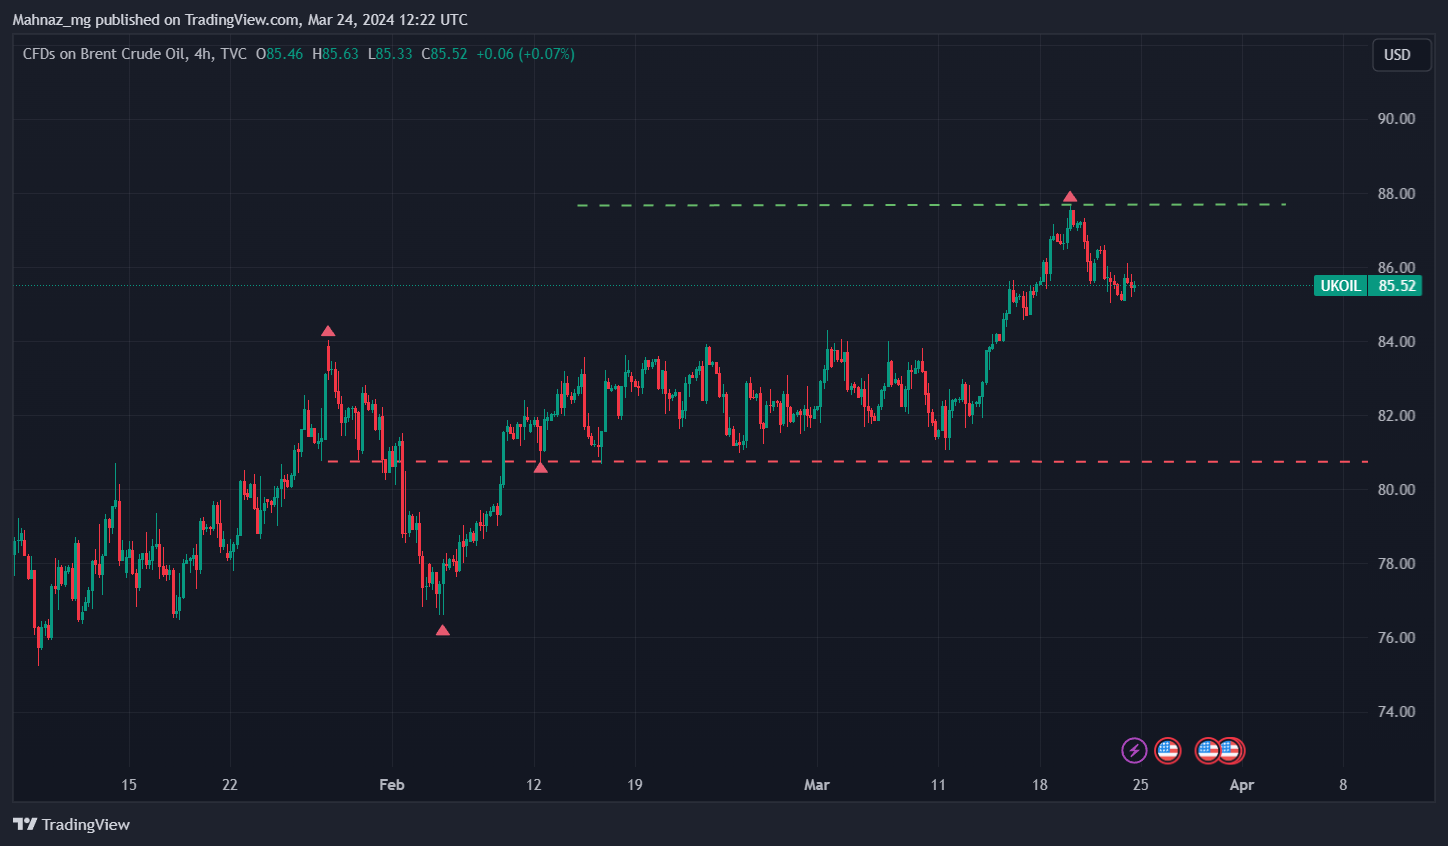Click the green 85.52 price tag on the price axis
This screenshot has height=846, width=1448.
pos(1396,286)
